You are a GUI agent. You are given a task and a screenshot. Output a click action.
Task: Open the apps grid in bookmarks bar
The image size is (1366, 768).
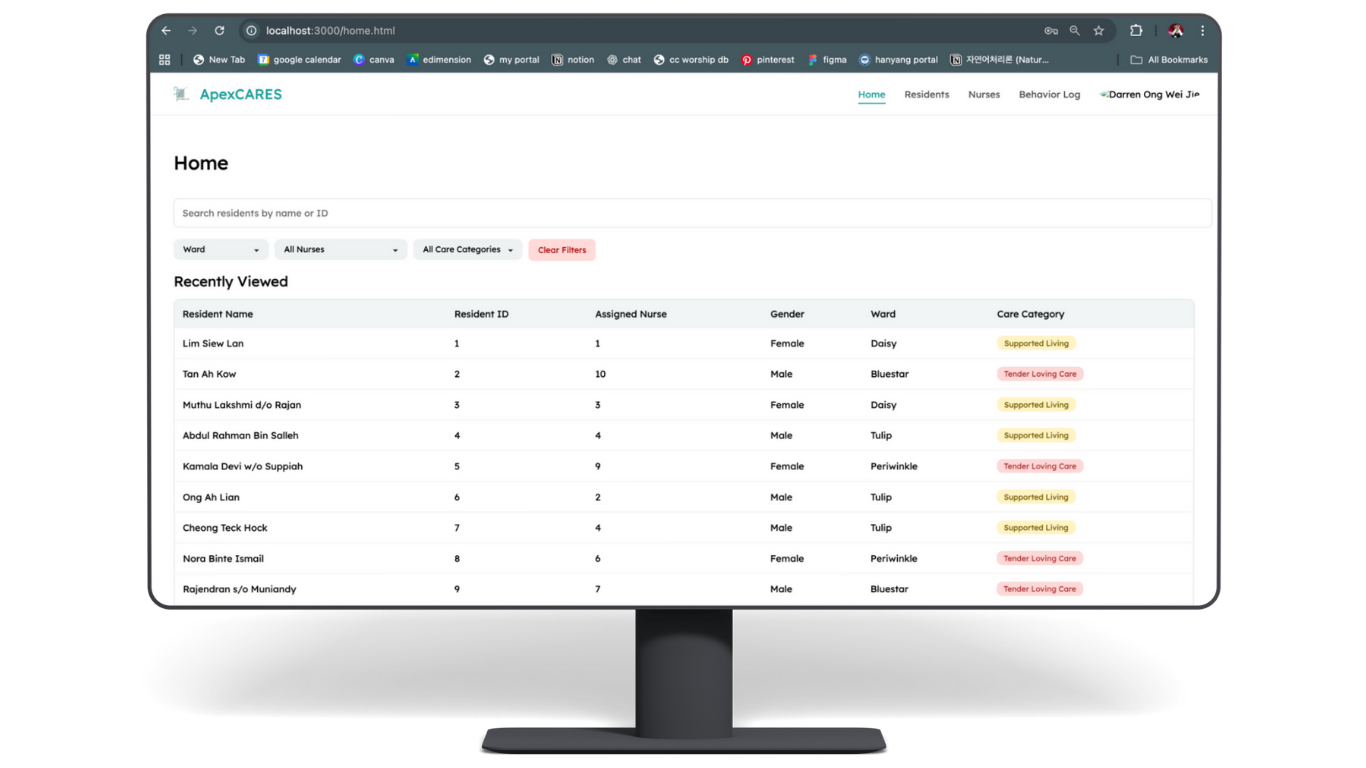[165, 60]
